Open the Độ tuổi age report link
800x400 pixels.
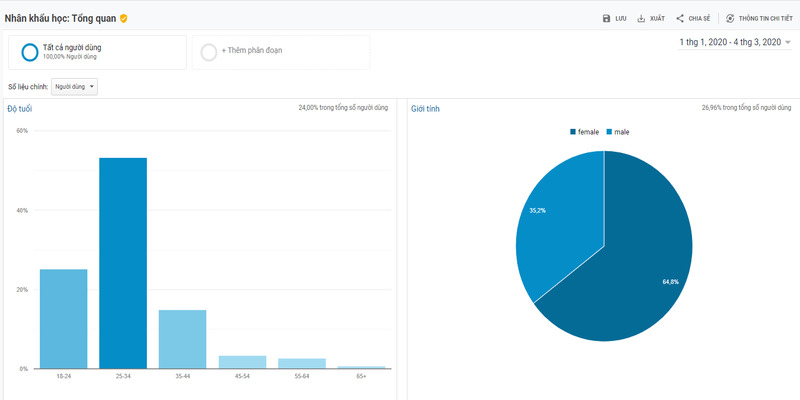pyautogui.click(x=20, y=109)
